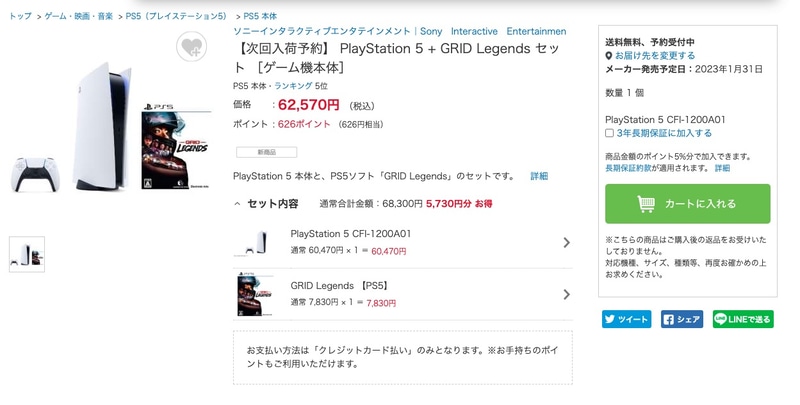Click the PlayStation 5 CFI-1200A01 set item name

pyautogui.click(x=351, y=234)
